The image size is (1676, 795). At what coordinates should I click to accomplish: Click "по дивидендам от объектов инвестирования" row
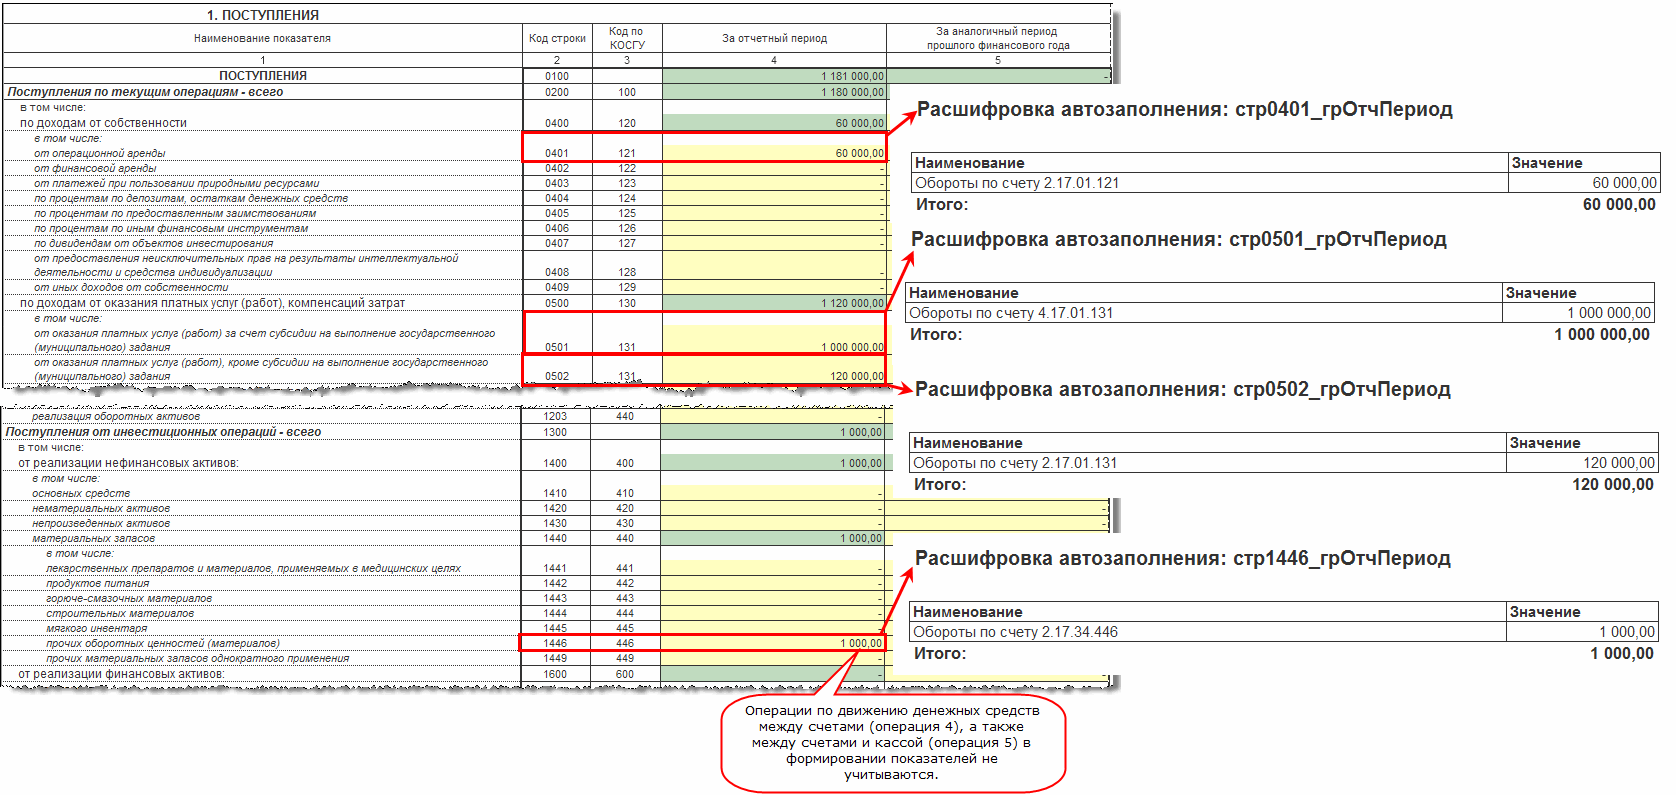(x=153, y=243)
